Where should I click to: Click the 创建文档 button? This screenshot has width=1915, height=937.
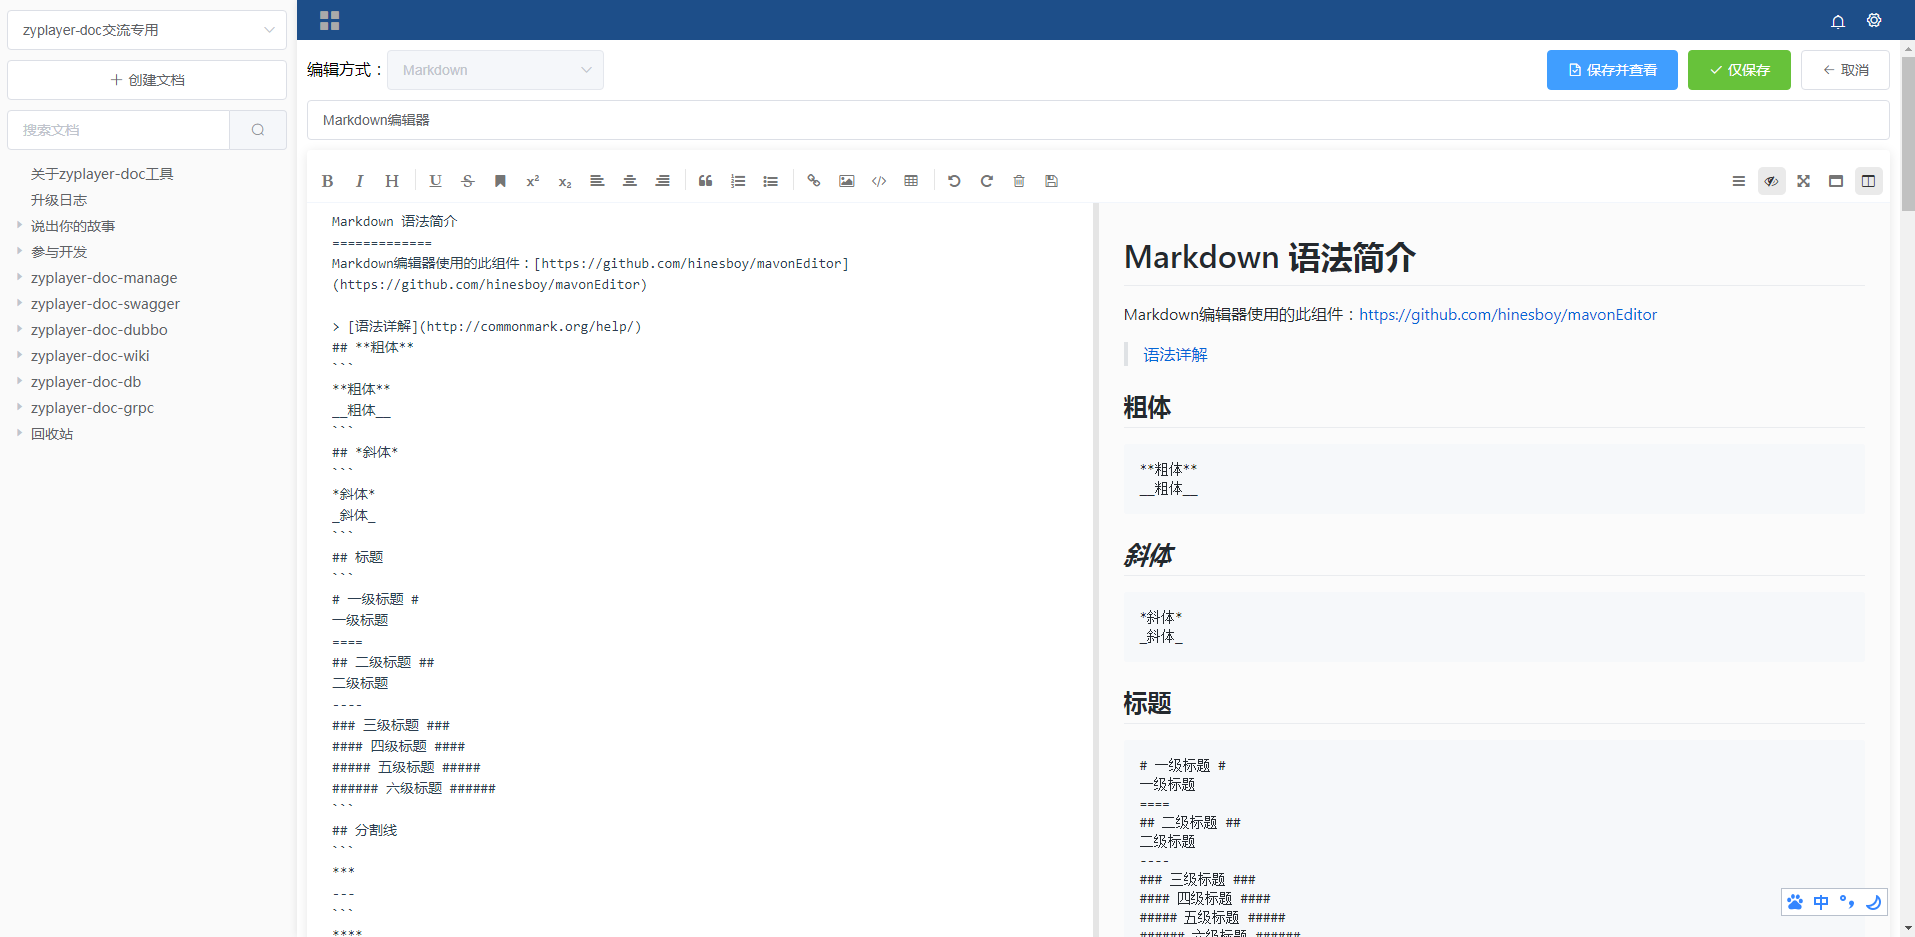147,80
